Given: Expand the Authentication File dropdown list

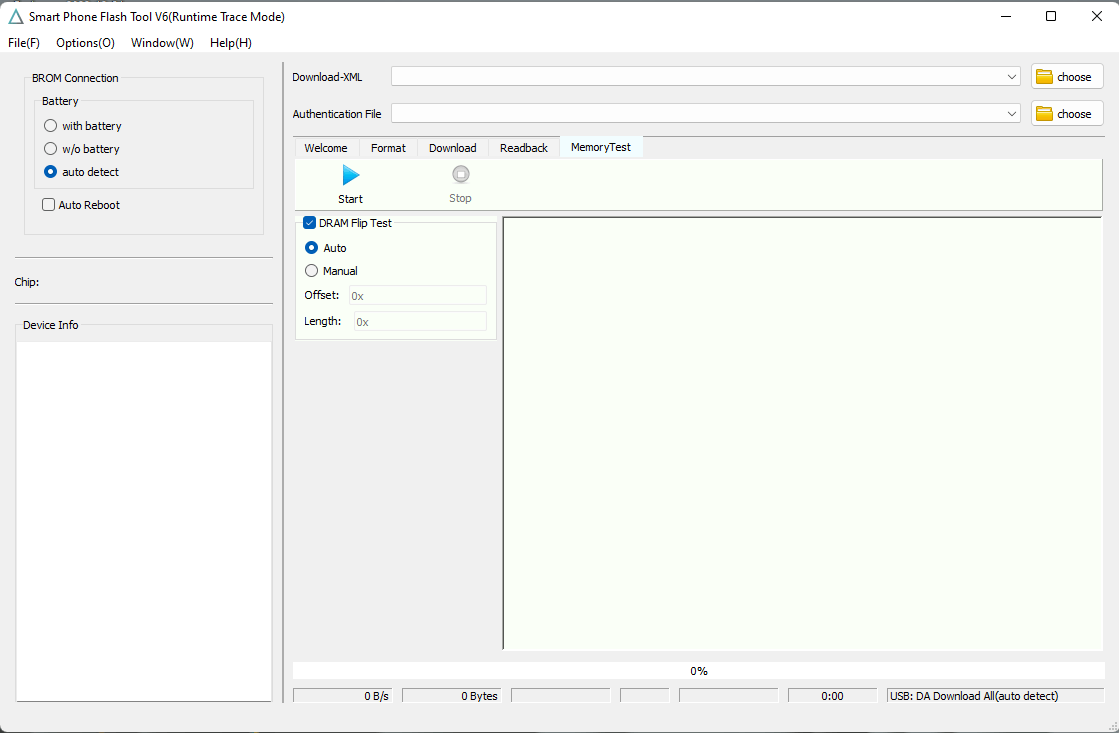Looking at the screenshot, I should [1011, 113].
